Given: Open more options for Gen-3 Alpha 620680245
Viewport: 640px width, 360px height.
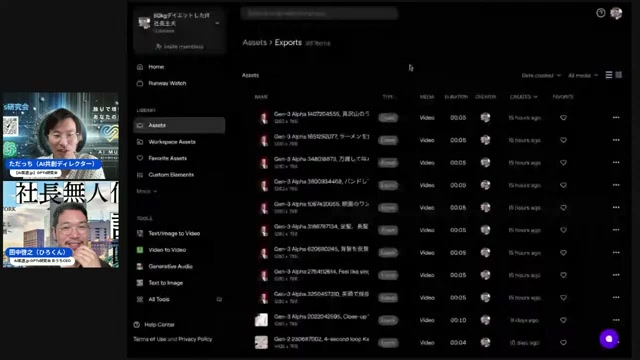Looking at the screenshot, I should coord(616,253).
